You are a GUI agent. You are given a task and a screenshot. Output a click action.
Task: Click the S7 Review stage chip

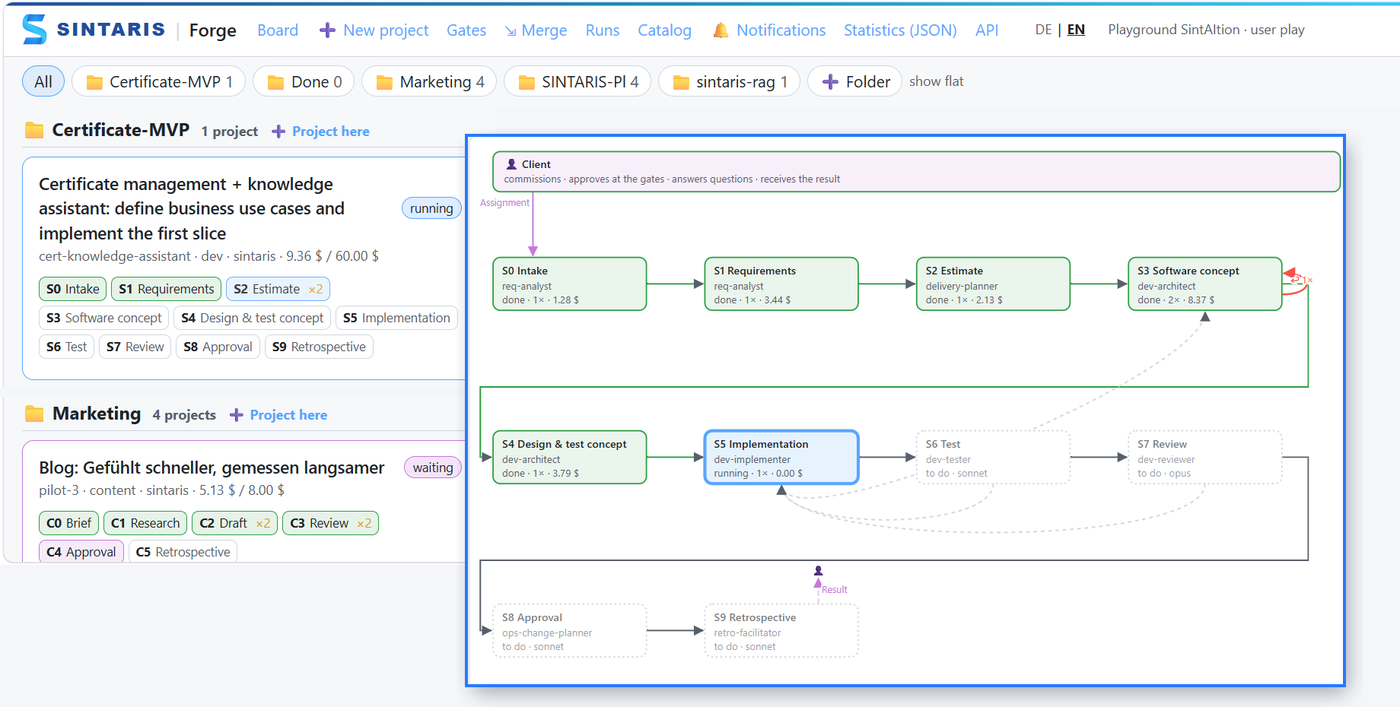click(135, 347)
